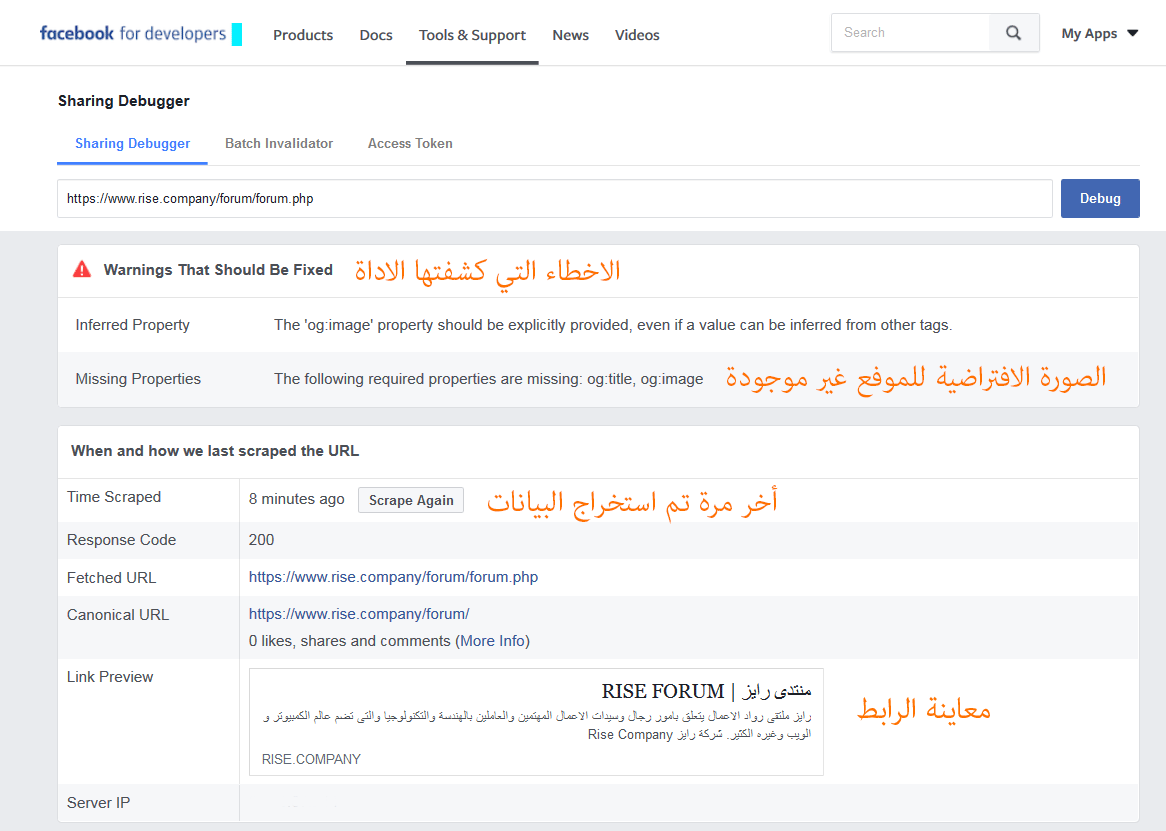The height and width of the screenshot is (831, 1166).
Task: Click the Time Scraped label
Action: click(114, 497)
